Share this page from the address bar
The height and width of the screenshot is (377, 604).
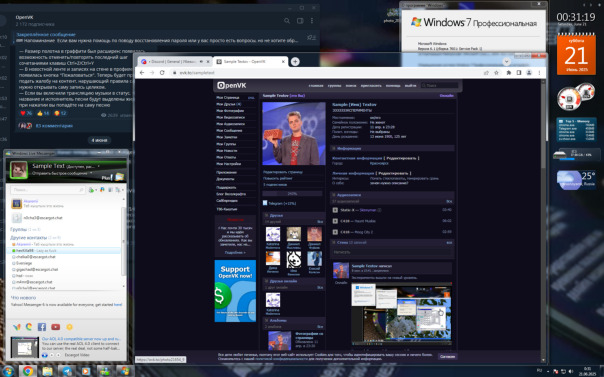point(486,72)
